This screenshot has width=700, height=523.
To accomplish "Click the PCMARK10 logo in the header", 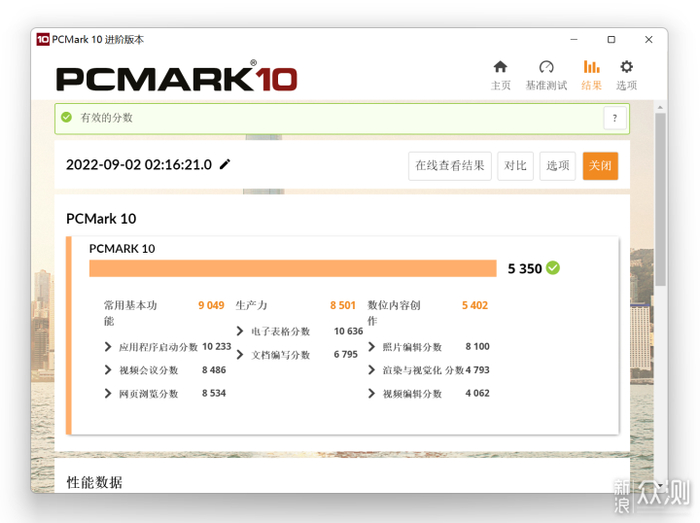I will (177, 77).
